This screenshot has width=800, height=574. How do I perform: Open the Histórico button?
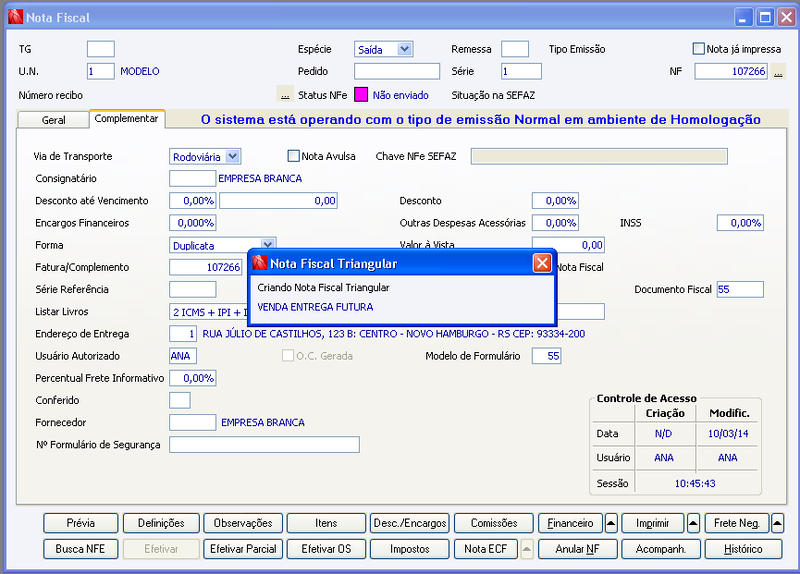coord(743,549)
